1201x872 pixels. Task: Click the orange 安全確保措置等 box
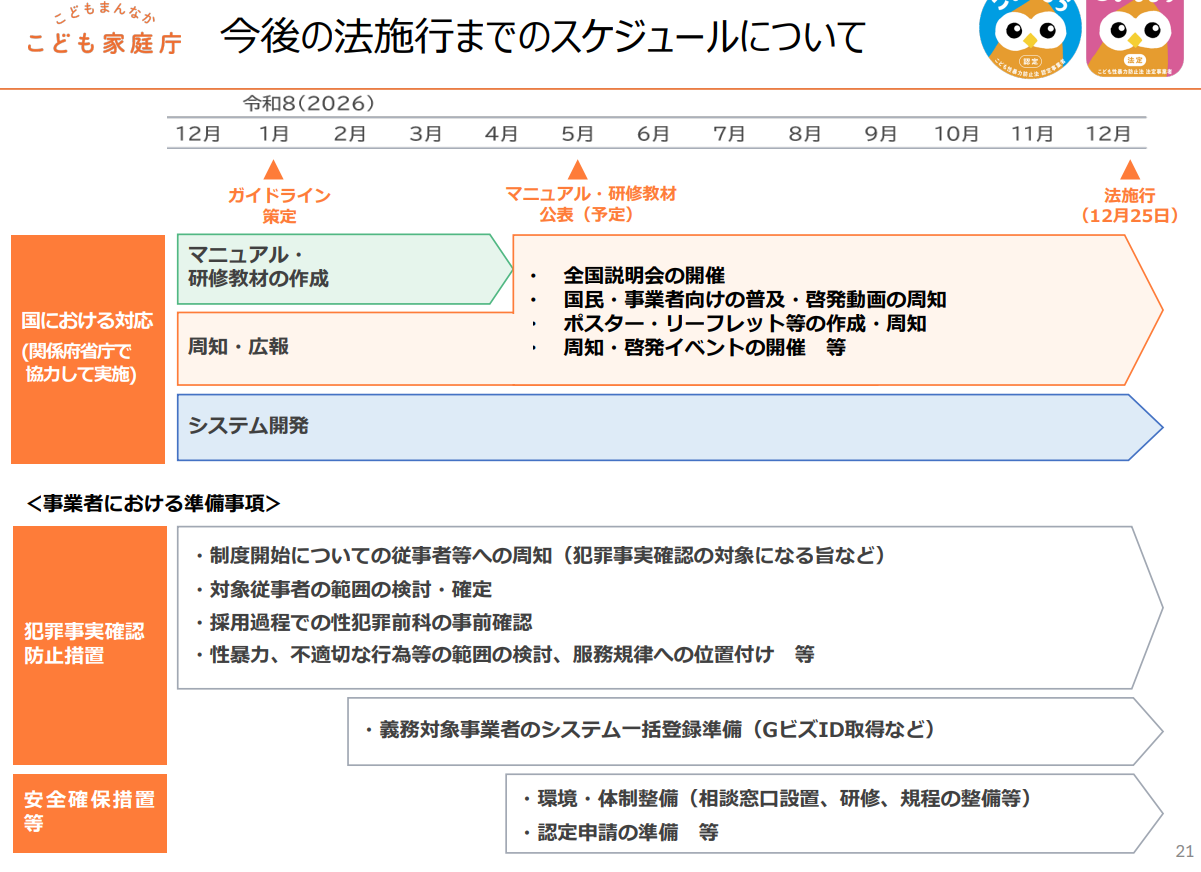pos(88,813)
